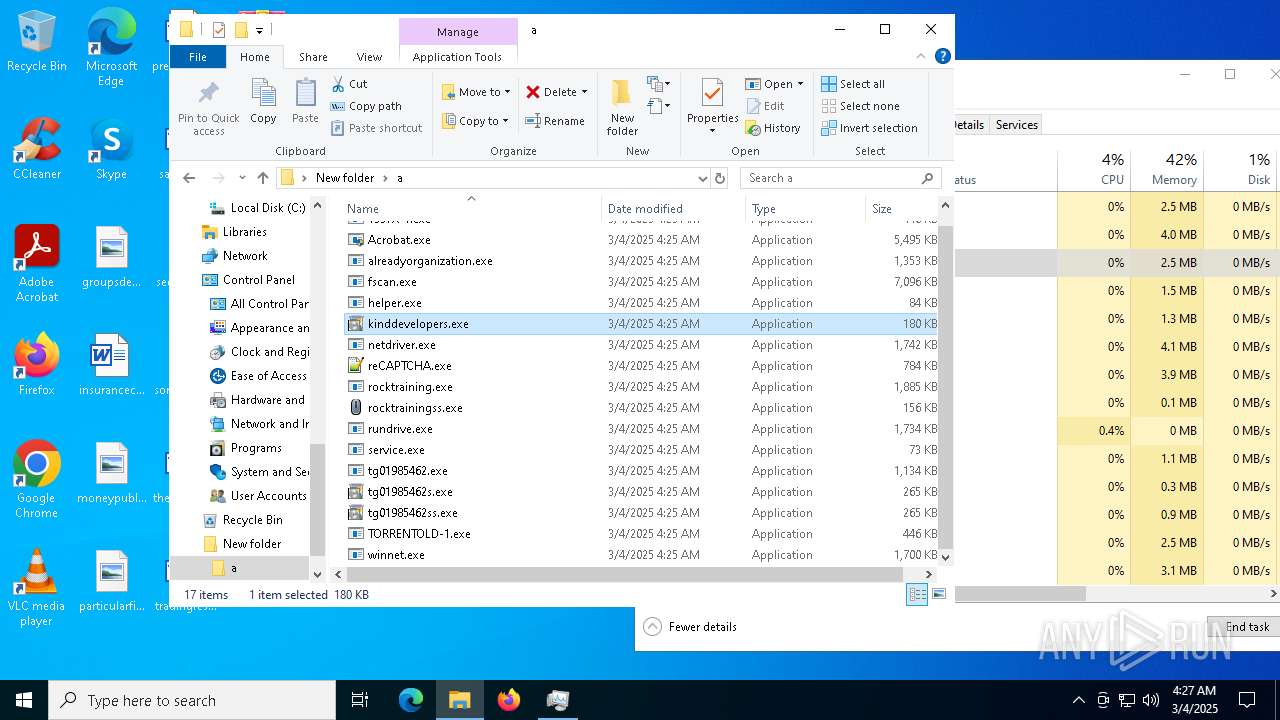Click the Copy ribbon button

[x=263, y=102]
